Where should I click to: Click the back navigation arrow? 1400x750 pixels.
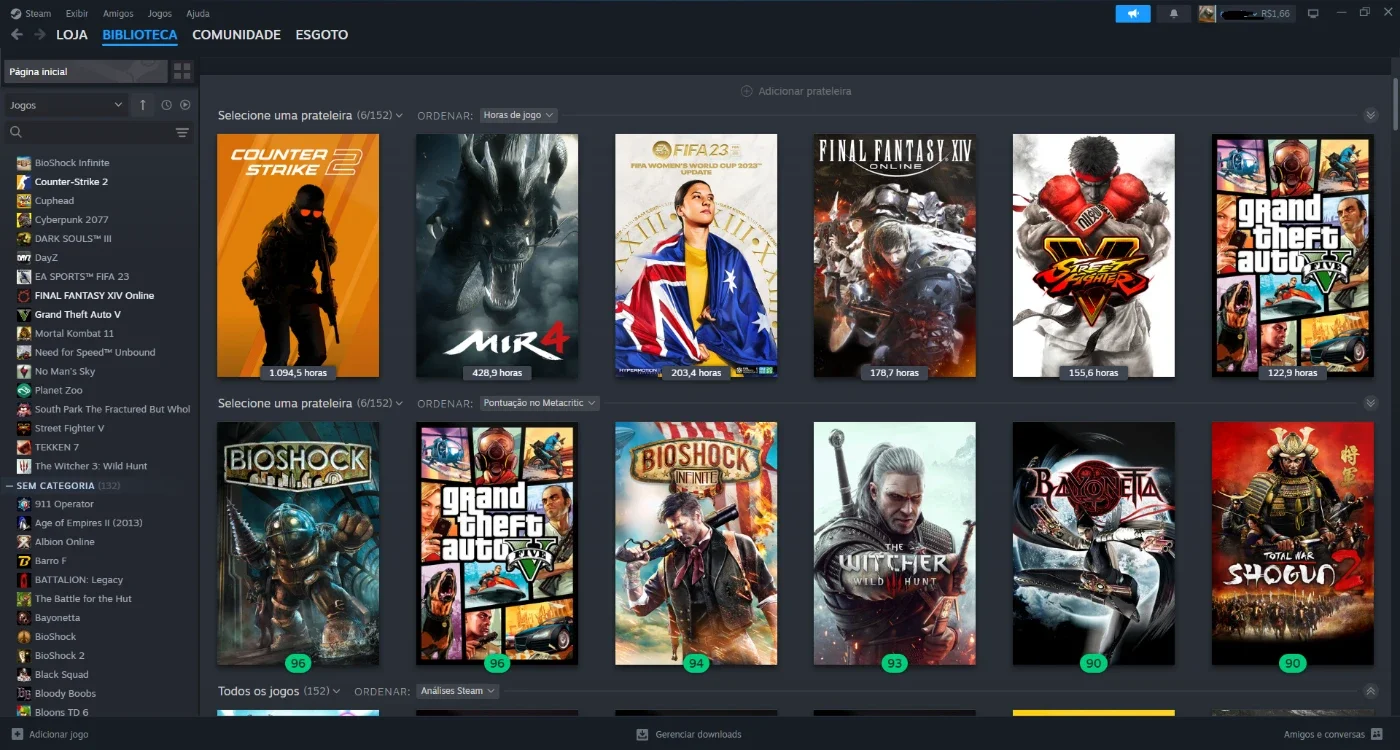point(17,35)
